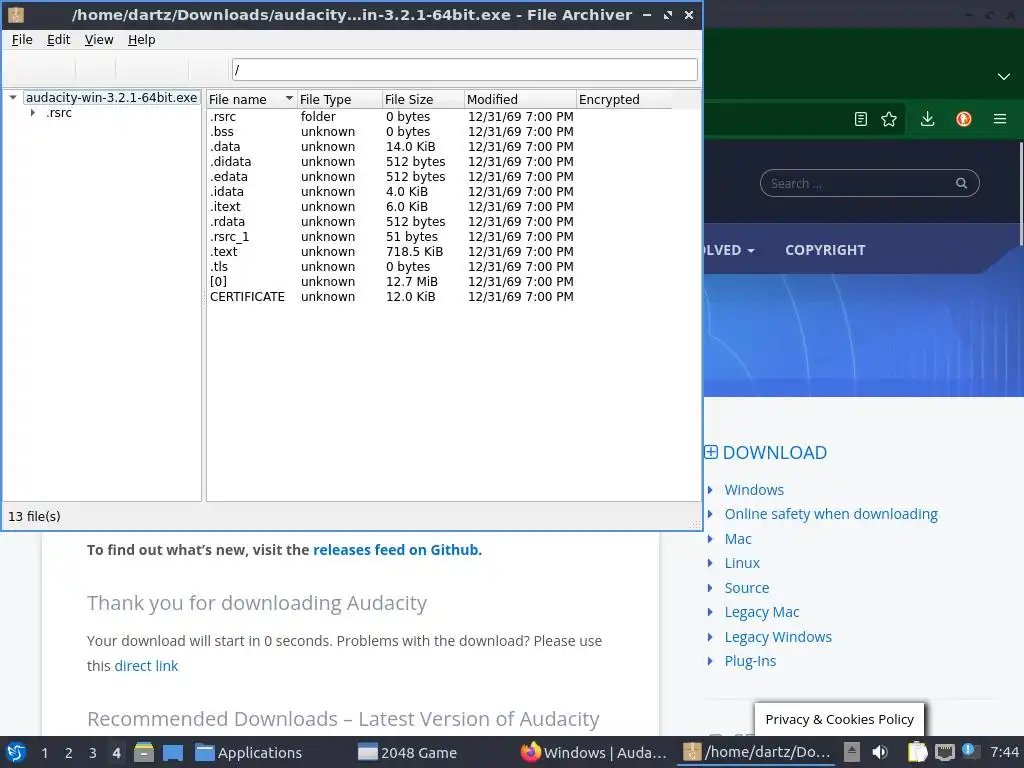Open file manager icon in taskbar

click(144, 752)
